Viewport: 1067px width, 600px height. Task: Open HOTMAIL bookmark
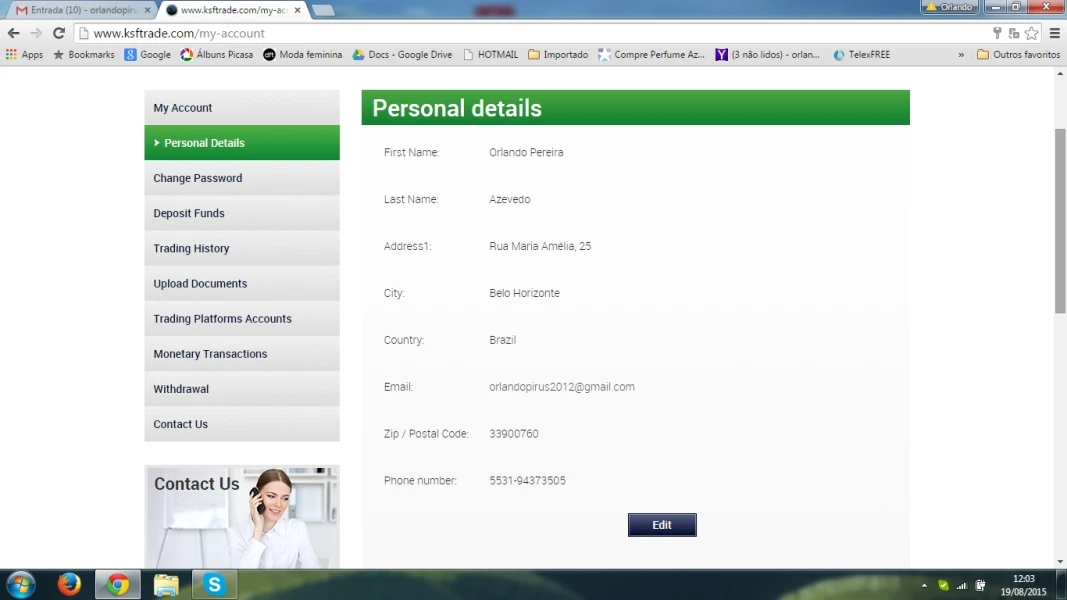point(491,54)
